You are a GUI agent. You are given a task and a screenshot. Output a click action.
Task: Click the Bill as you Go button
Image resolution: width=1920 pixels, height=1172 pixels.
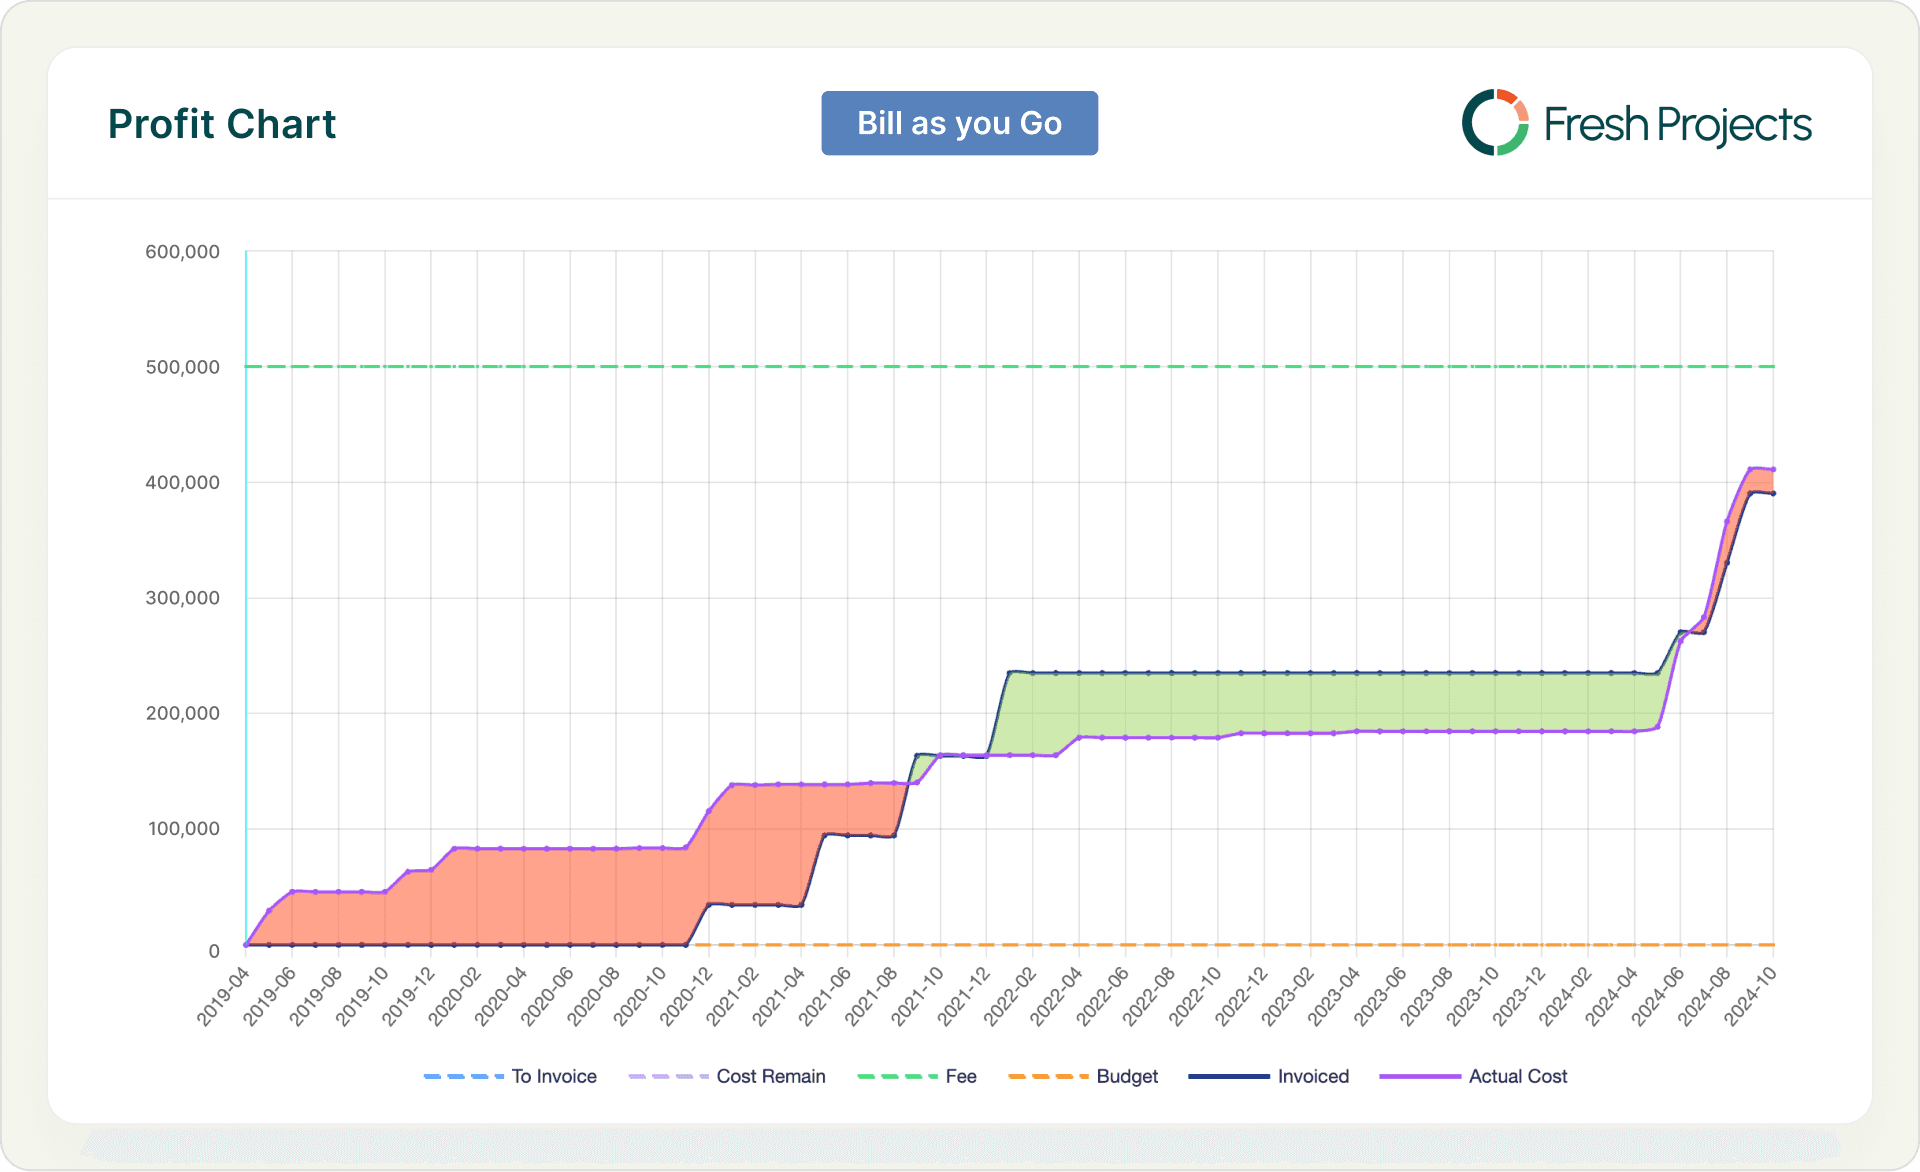point(959,123)
